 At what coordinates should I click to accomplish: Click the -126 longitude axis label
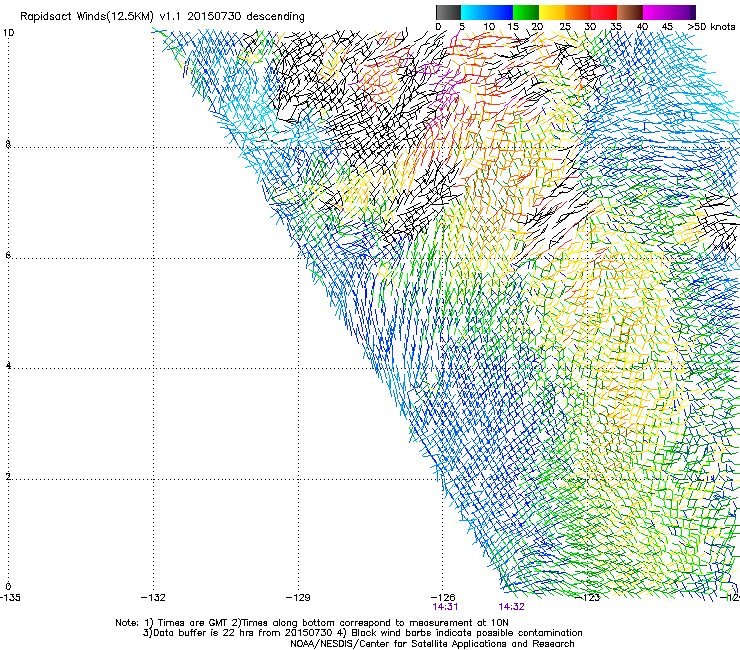pyautogui.click(x=443, y=598)
